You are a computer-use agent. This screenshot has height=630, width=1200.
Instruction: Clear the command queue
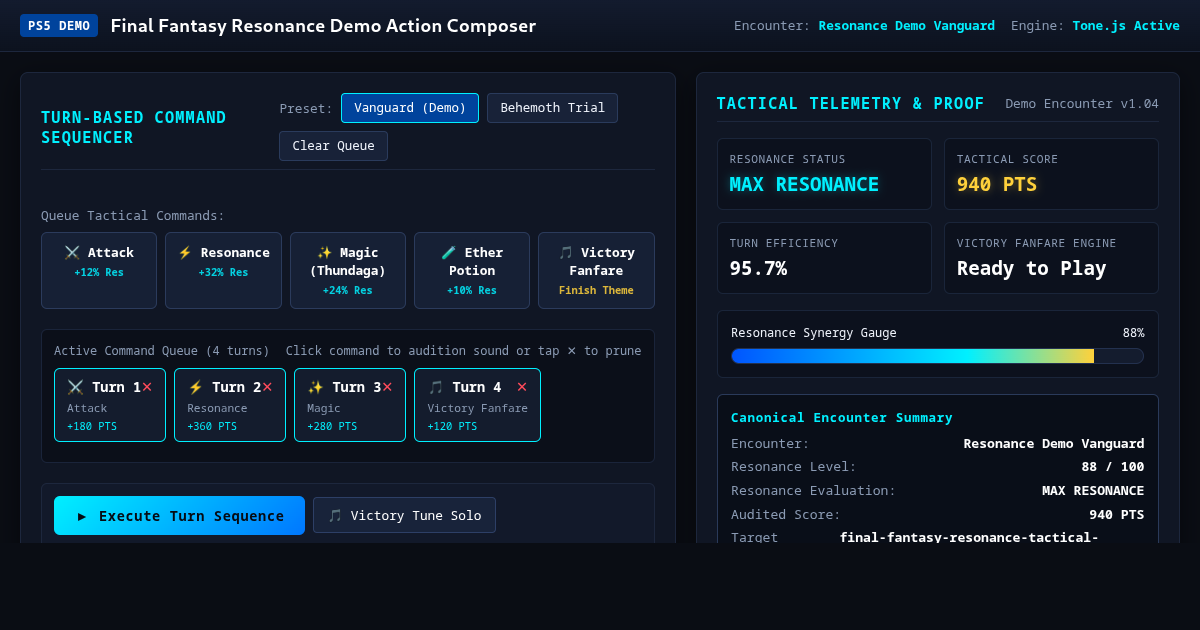(x=333, y=146)
